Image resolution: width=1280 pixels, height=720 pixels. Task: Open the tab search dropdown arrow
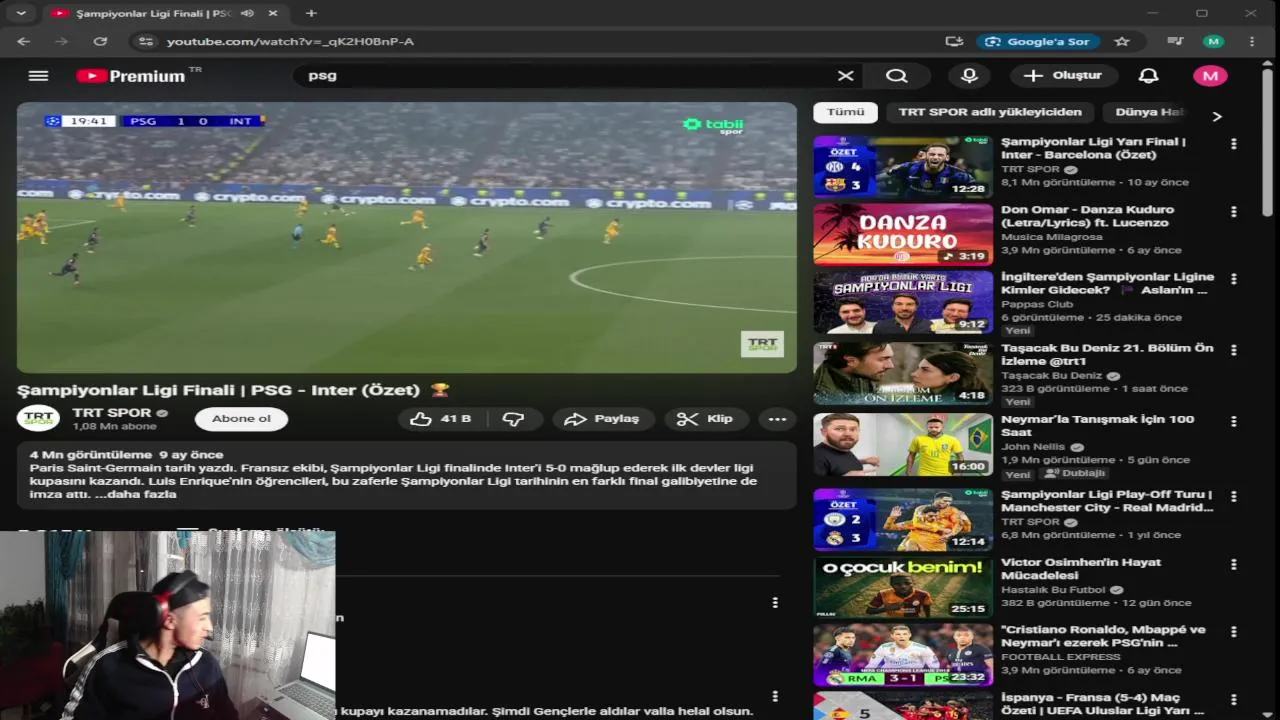(x=20, y=13)
